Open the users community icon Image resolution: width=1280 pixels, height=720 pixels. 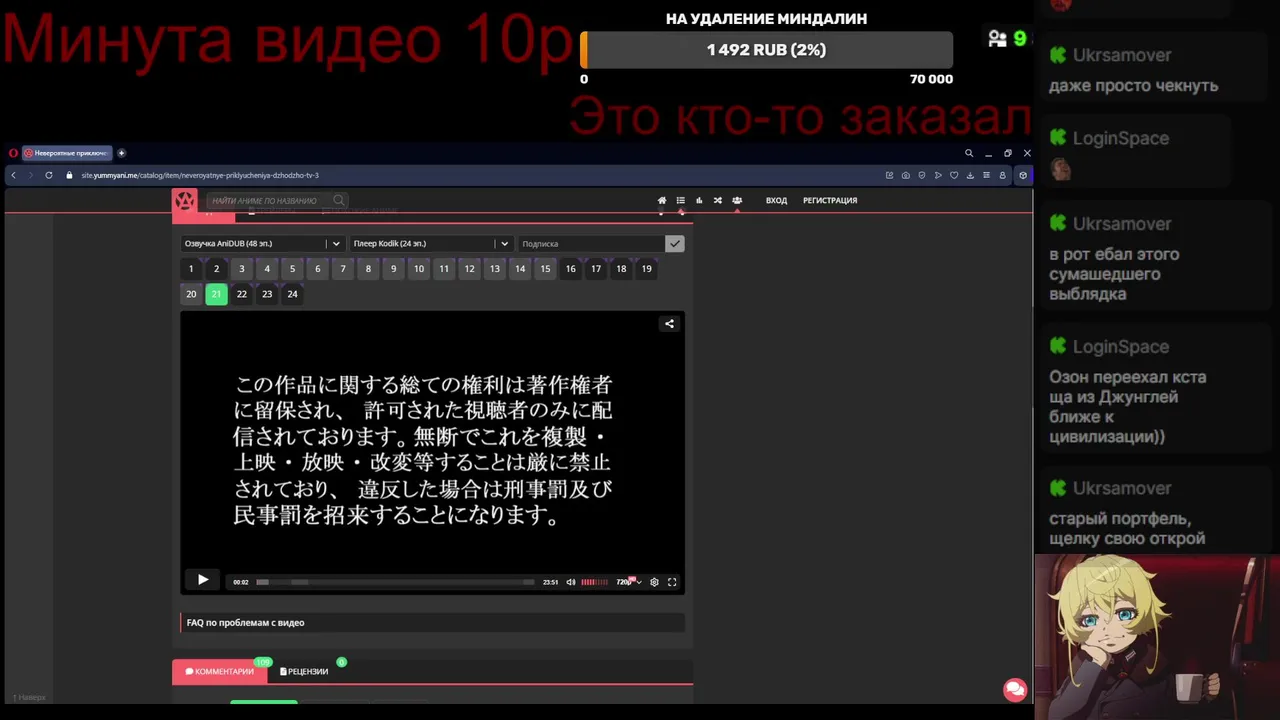pyautogui.click(x=737, y=200)
